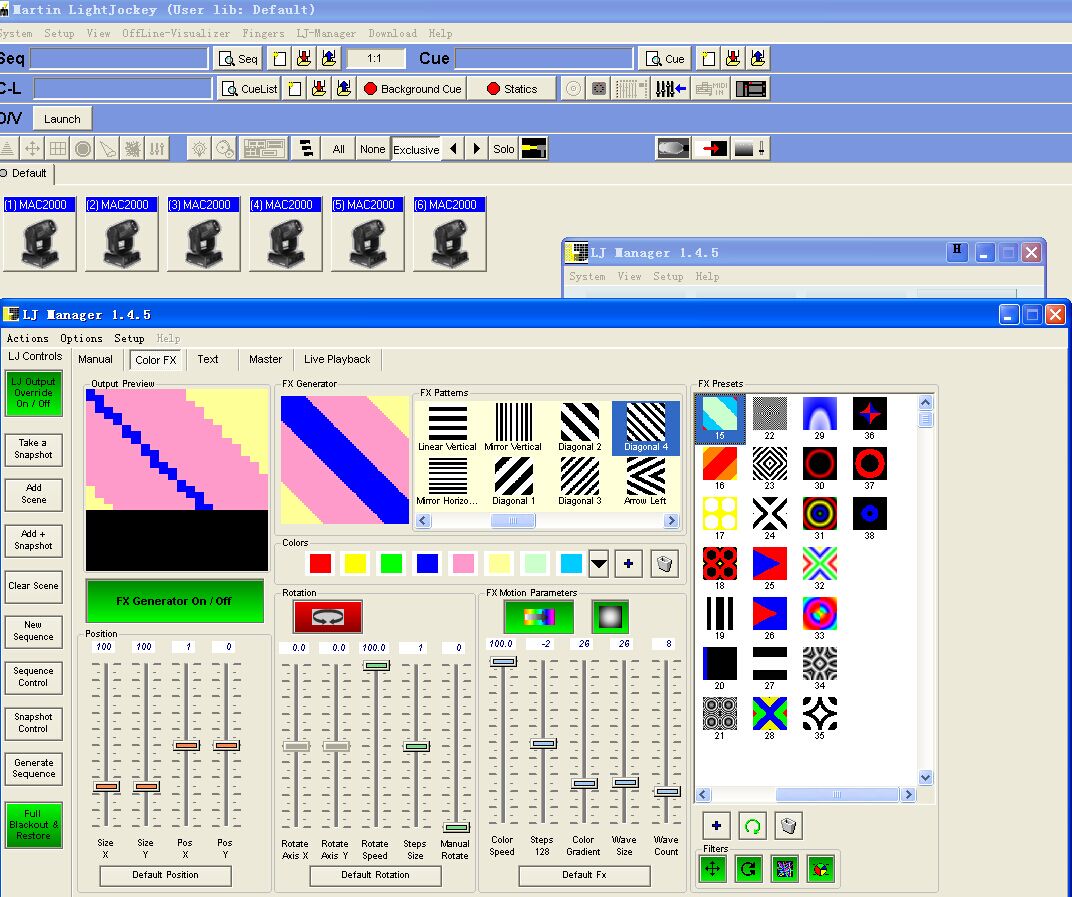This screenshot has height=897, width=1072.
Task: Click the Default Rotation button
Action: [375, 875]
